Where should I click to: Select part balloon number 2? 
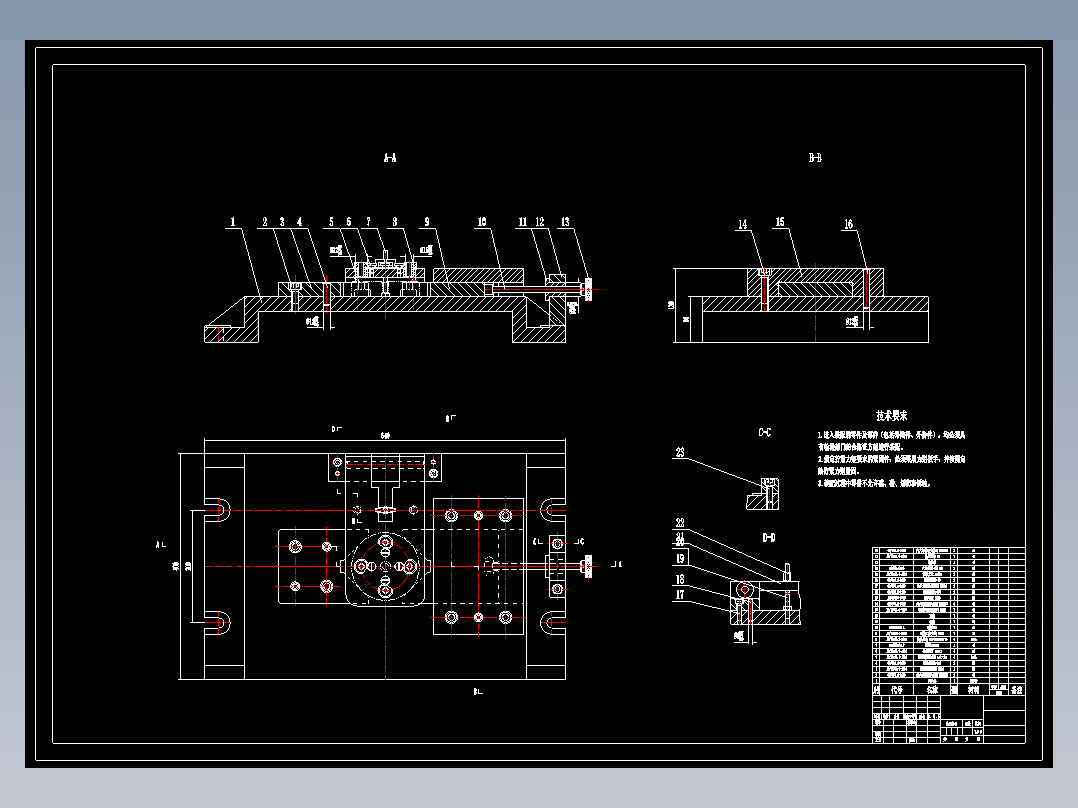(x=265, y=221)
